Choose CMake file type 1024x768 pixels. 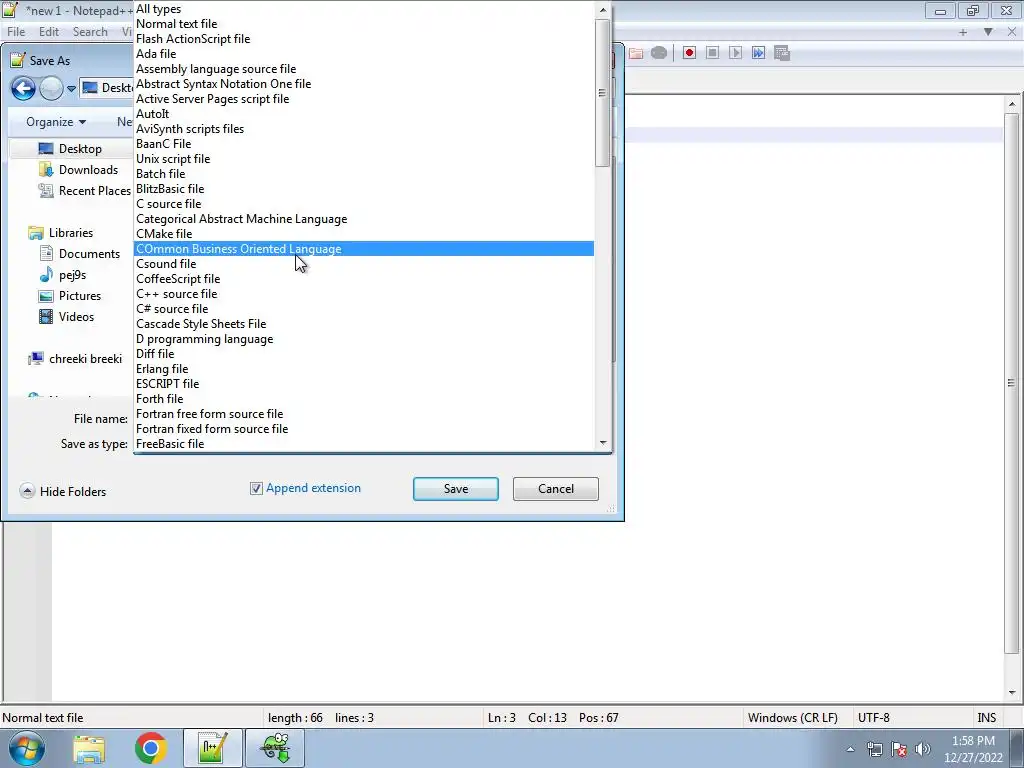(x=364, y=234)
